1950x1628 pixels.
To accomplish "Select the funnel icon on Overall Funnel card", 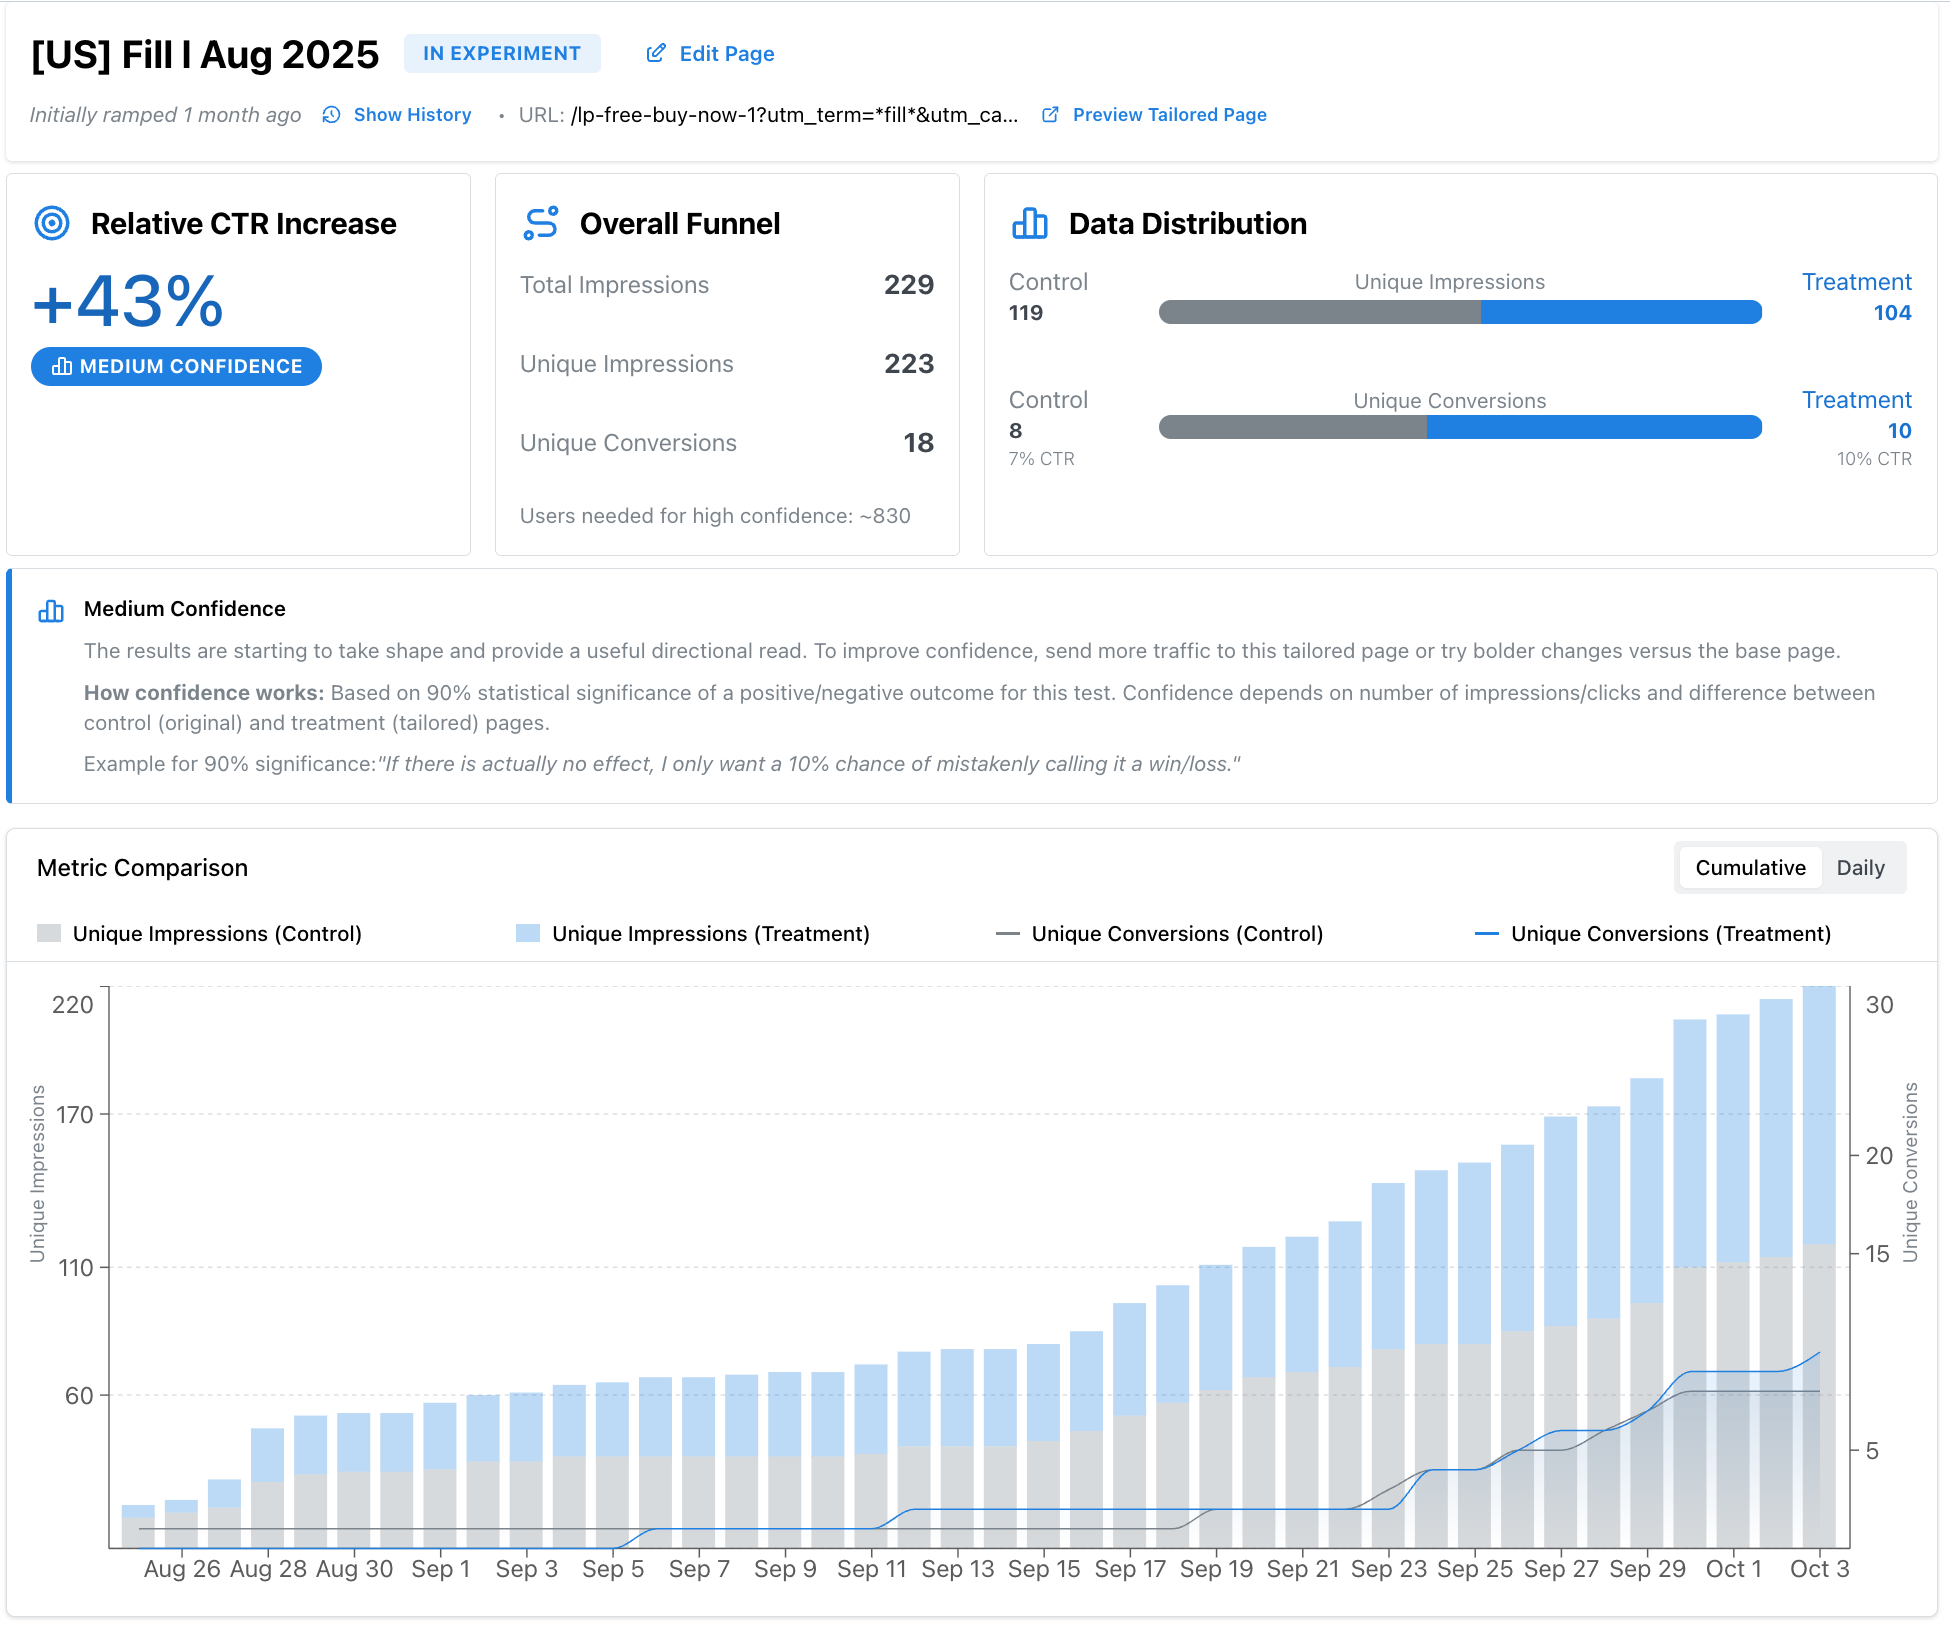I will [539, 223].
